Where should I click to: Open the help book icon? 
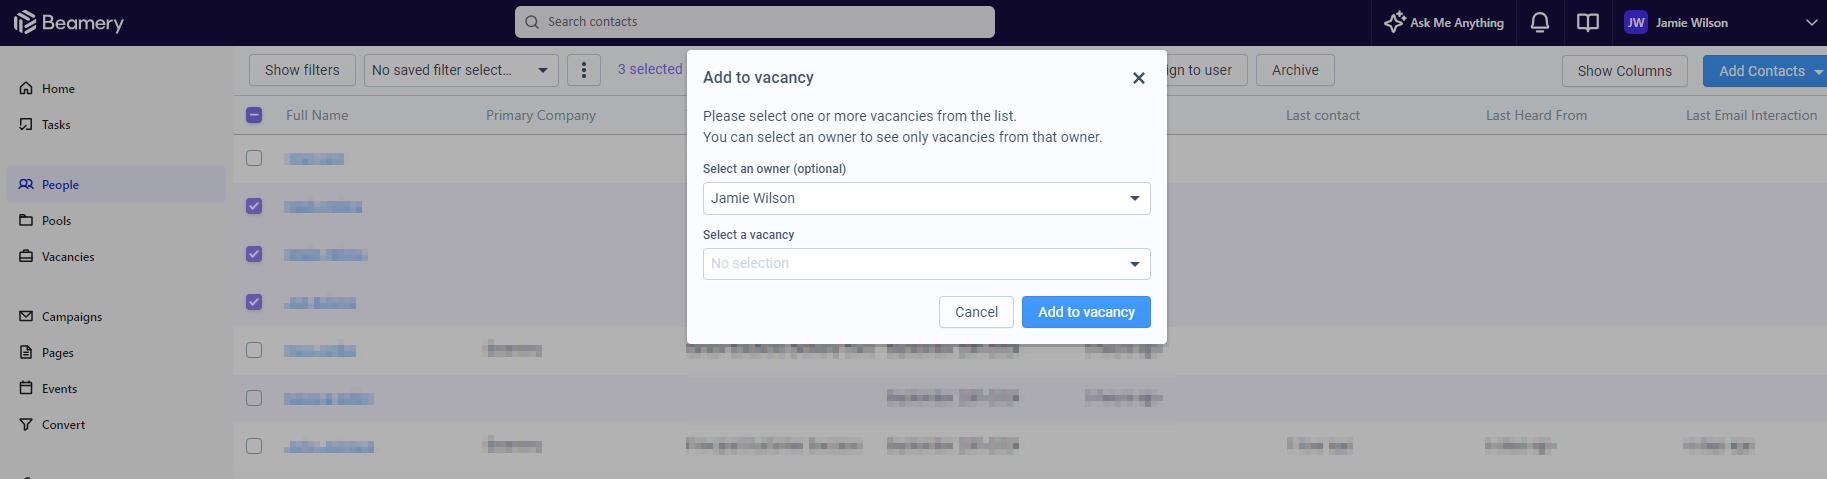(x=1588, y=22)
